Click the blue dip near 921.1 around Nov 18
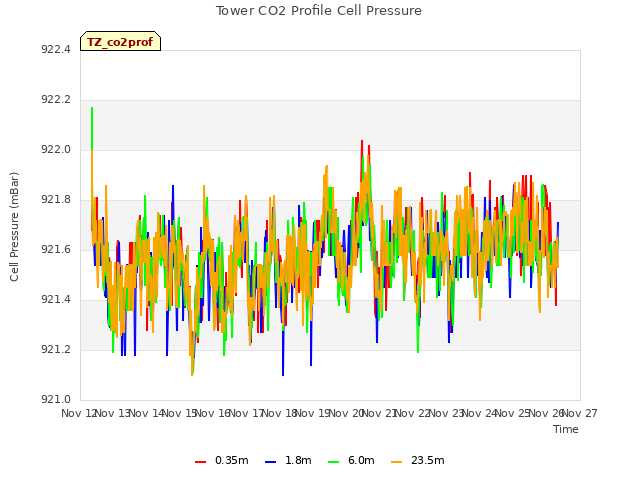The width and height of the screenshot is (640, 480). pos(283,374)
